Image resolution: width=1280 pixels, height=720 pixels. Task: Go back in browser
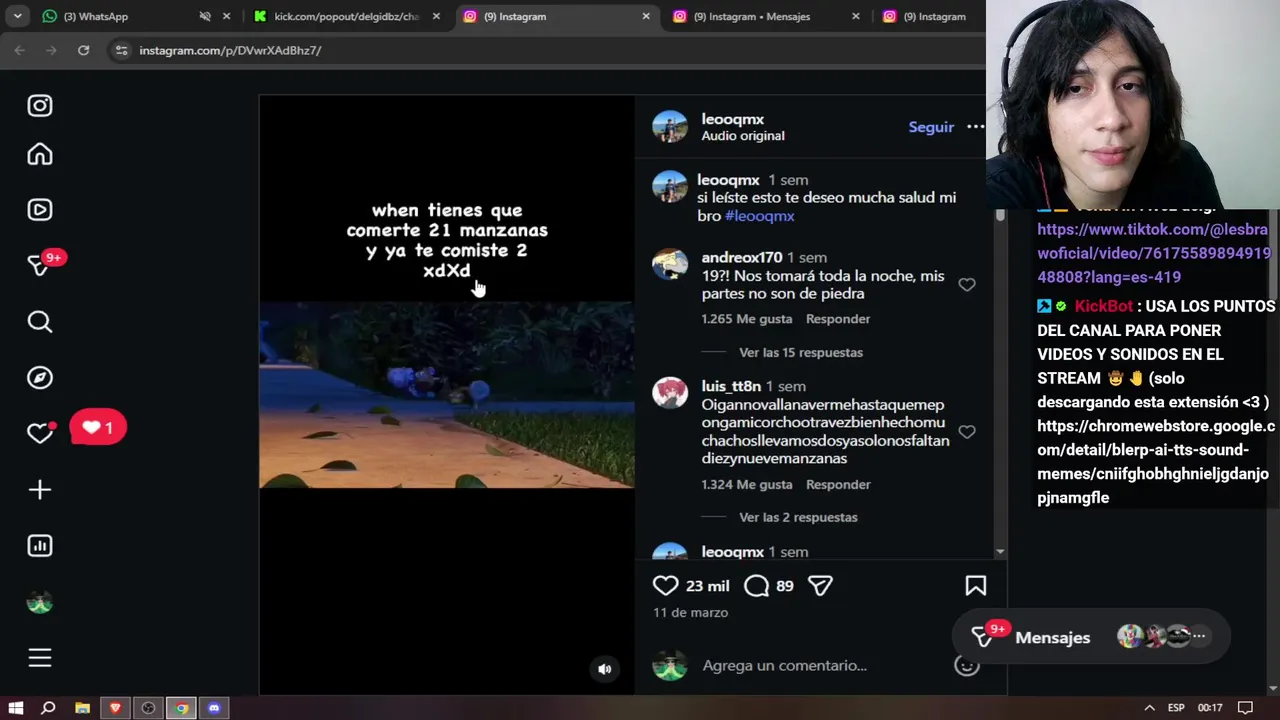(20, 50)
